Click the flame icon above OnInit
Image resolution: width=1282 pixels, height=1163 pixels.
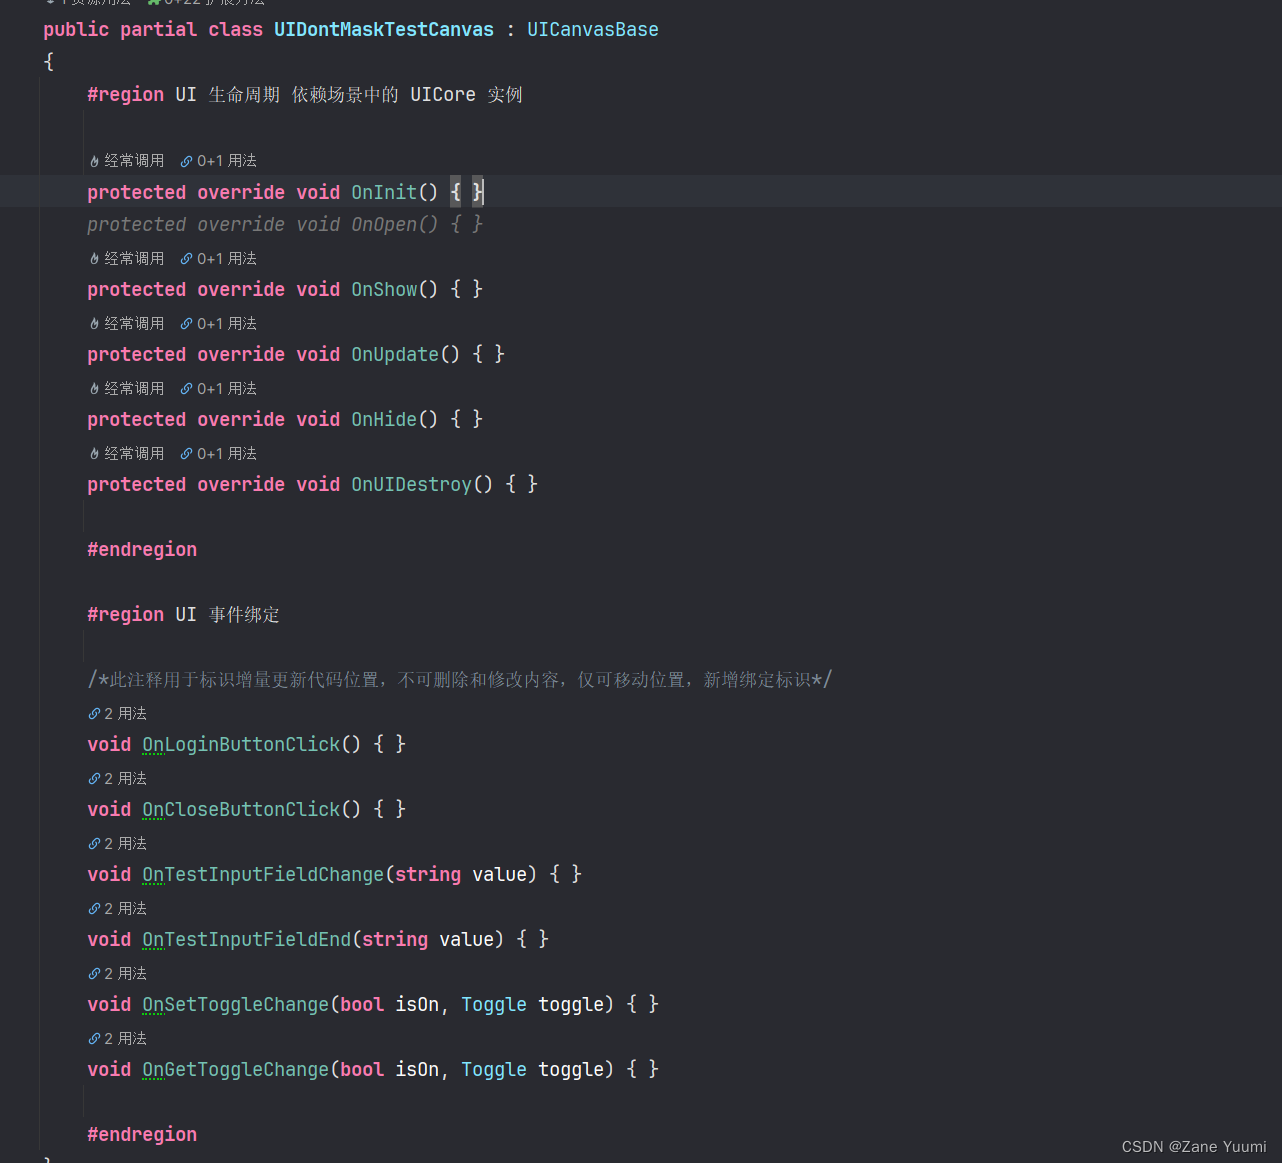(x=94, y=161)
